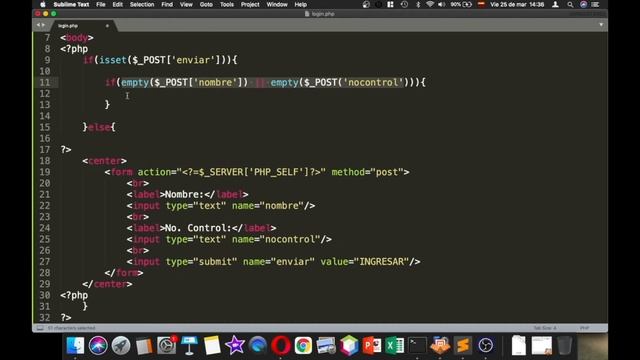Image resolution: width=640 pixels, height=360 pixels.
Task: Click line number 19 in the gutter
Action: coord(44,172)
